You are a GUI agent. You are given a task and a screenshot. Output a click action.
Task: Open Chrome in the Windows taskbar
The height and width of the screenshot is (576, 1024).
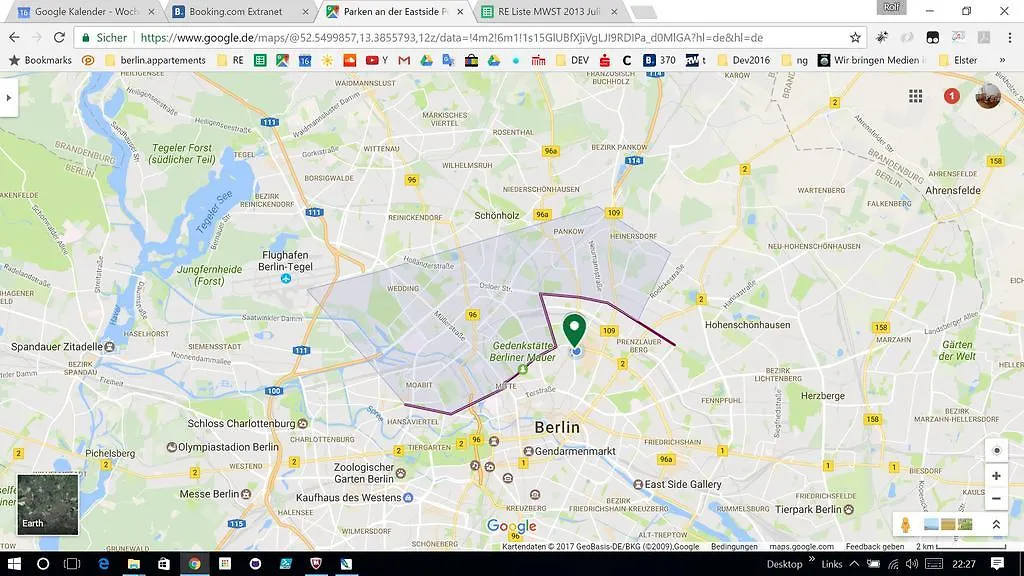click(x=195, y=564)
